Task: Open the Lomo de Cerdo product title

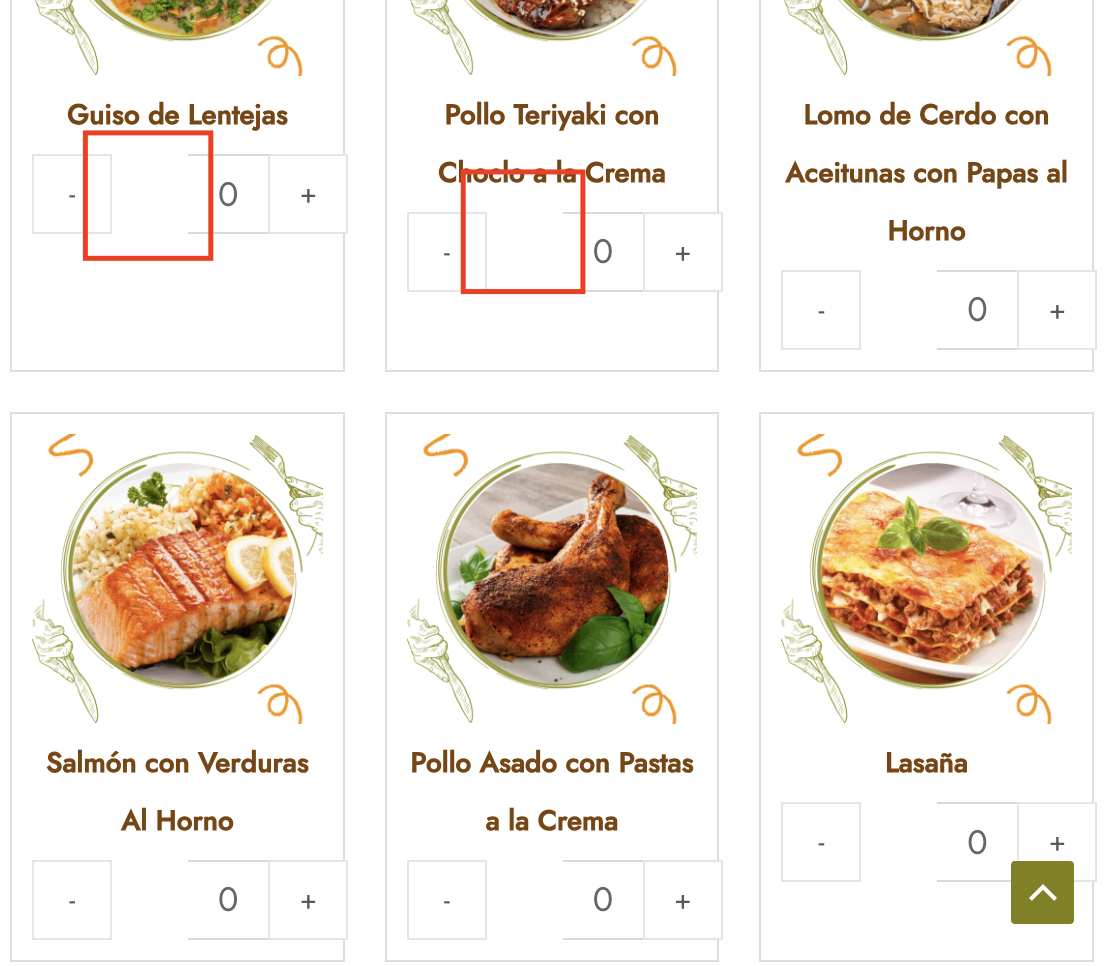Action: point(927,173)
